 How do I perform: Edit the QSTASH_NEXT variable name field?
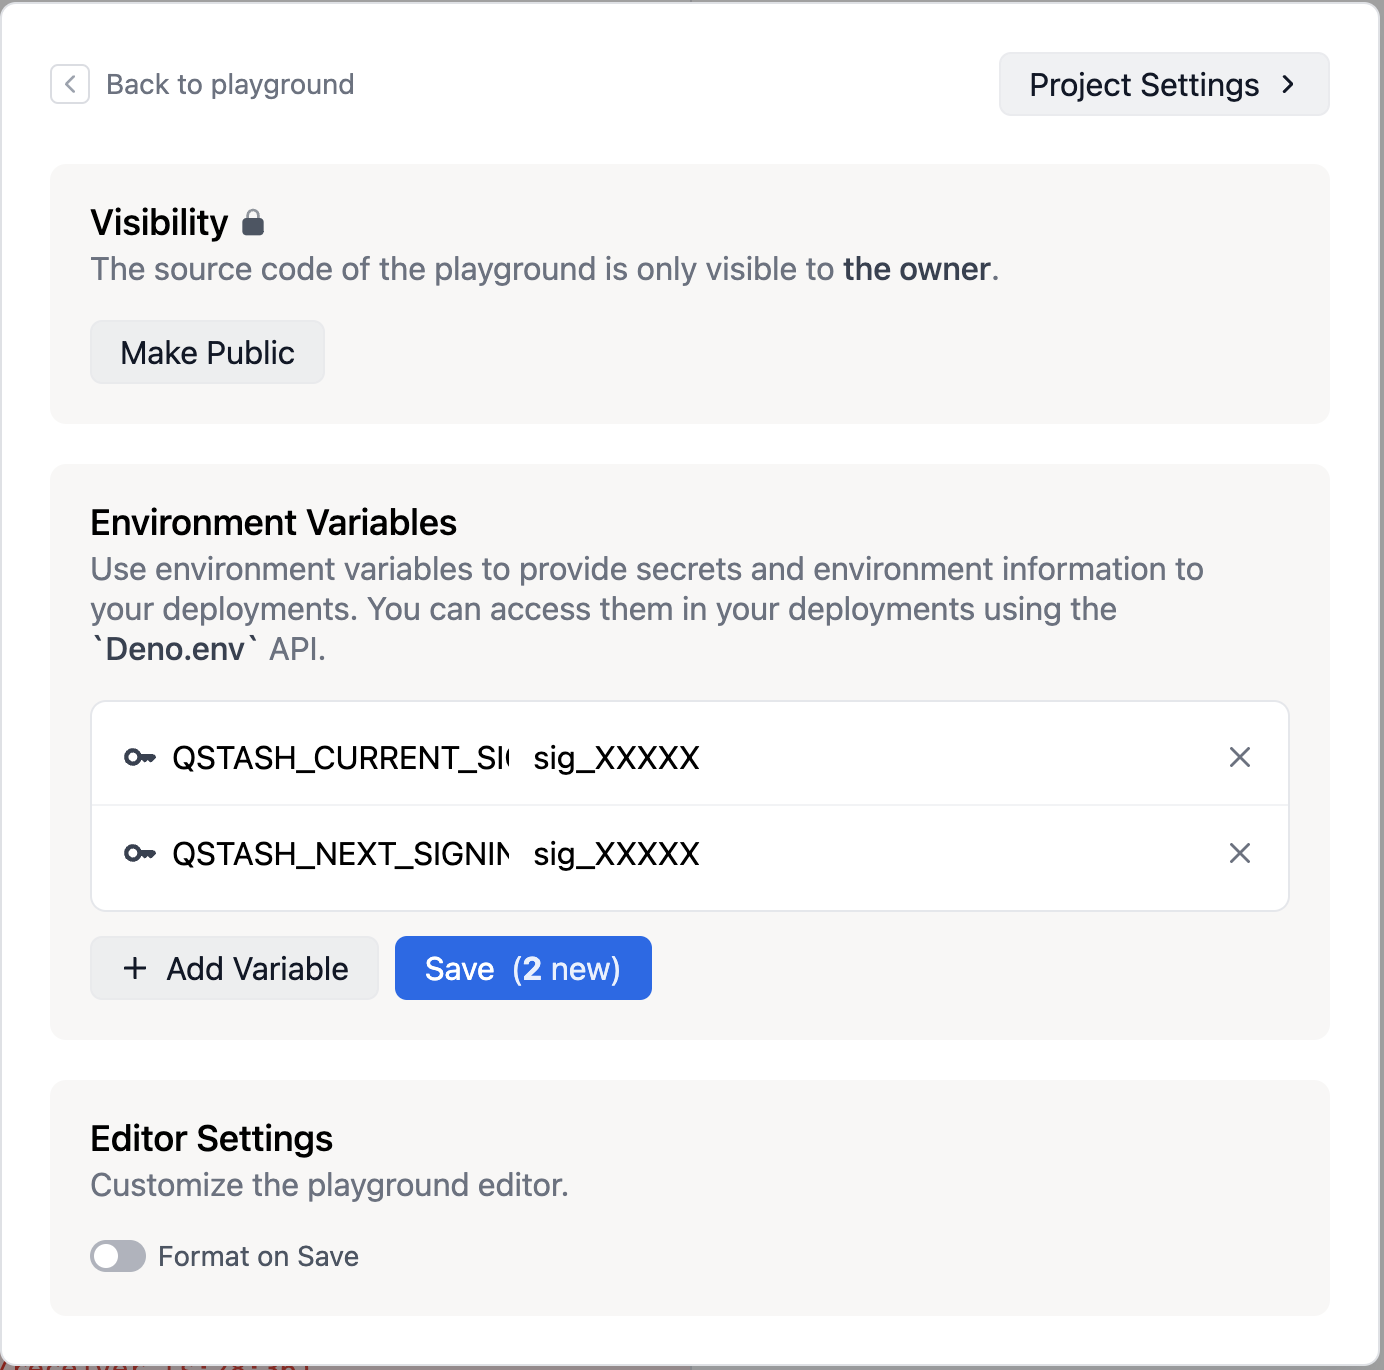[340, 854]
